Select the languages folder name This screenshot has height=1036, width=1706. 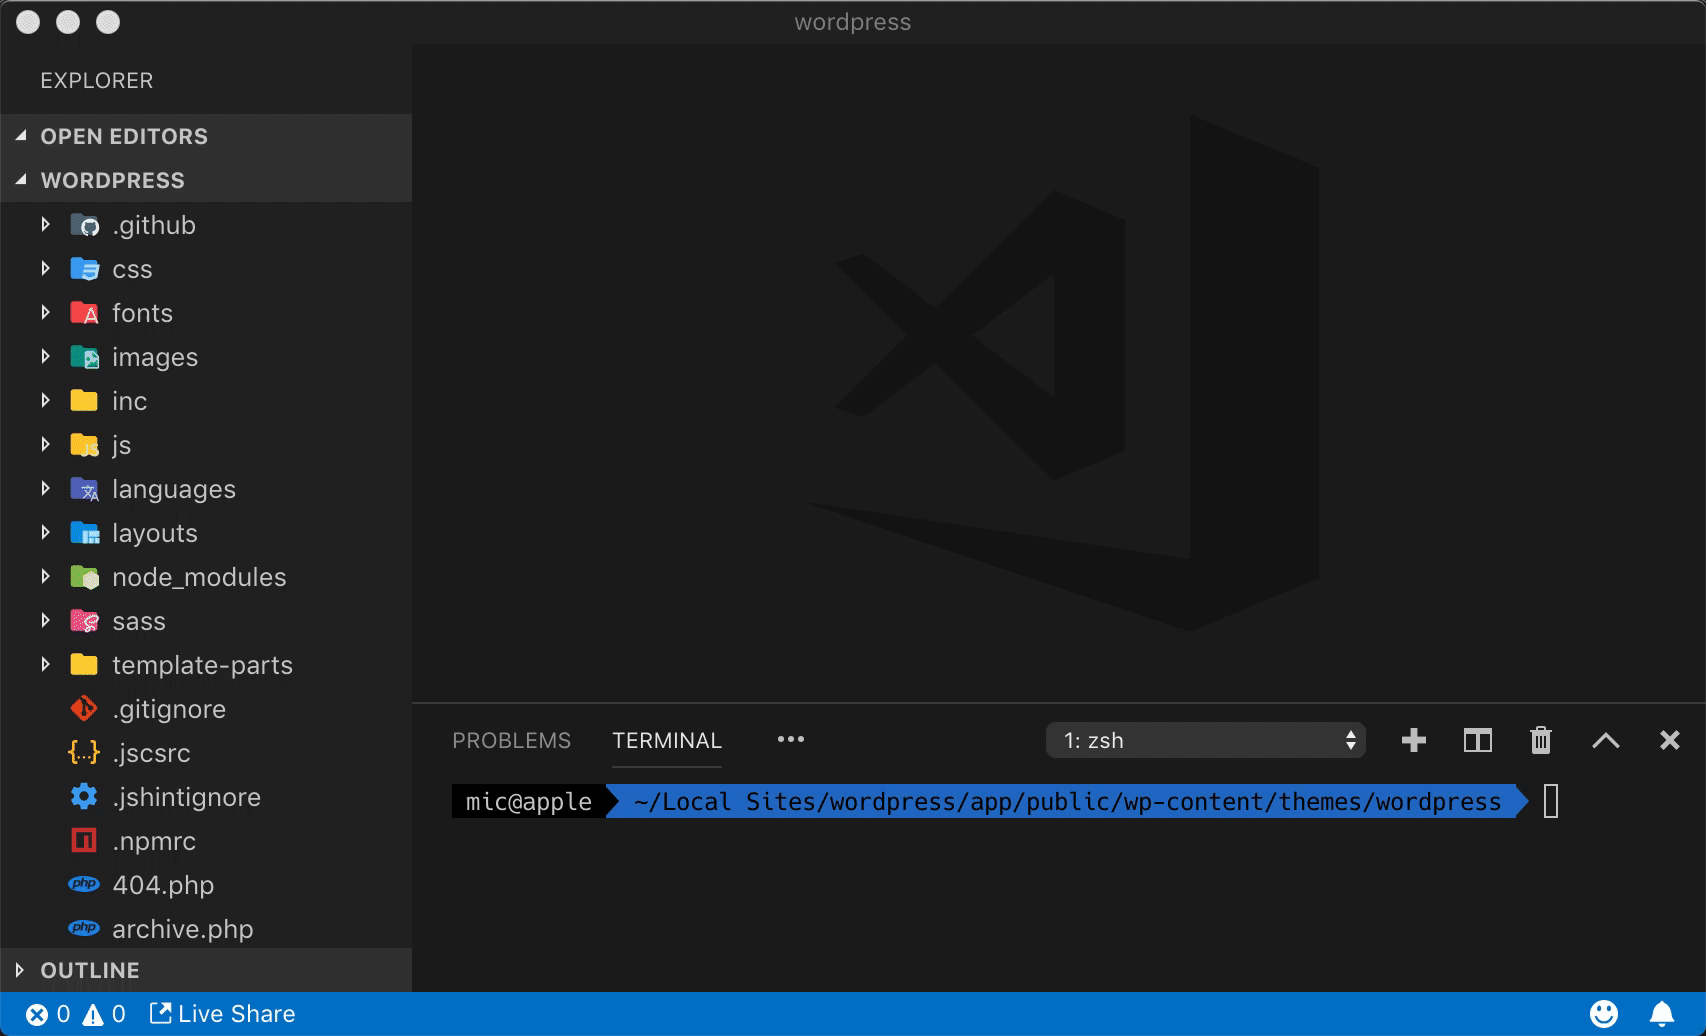[174, 490]
